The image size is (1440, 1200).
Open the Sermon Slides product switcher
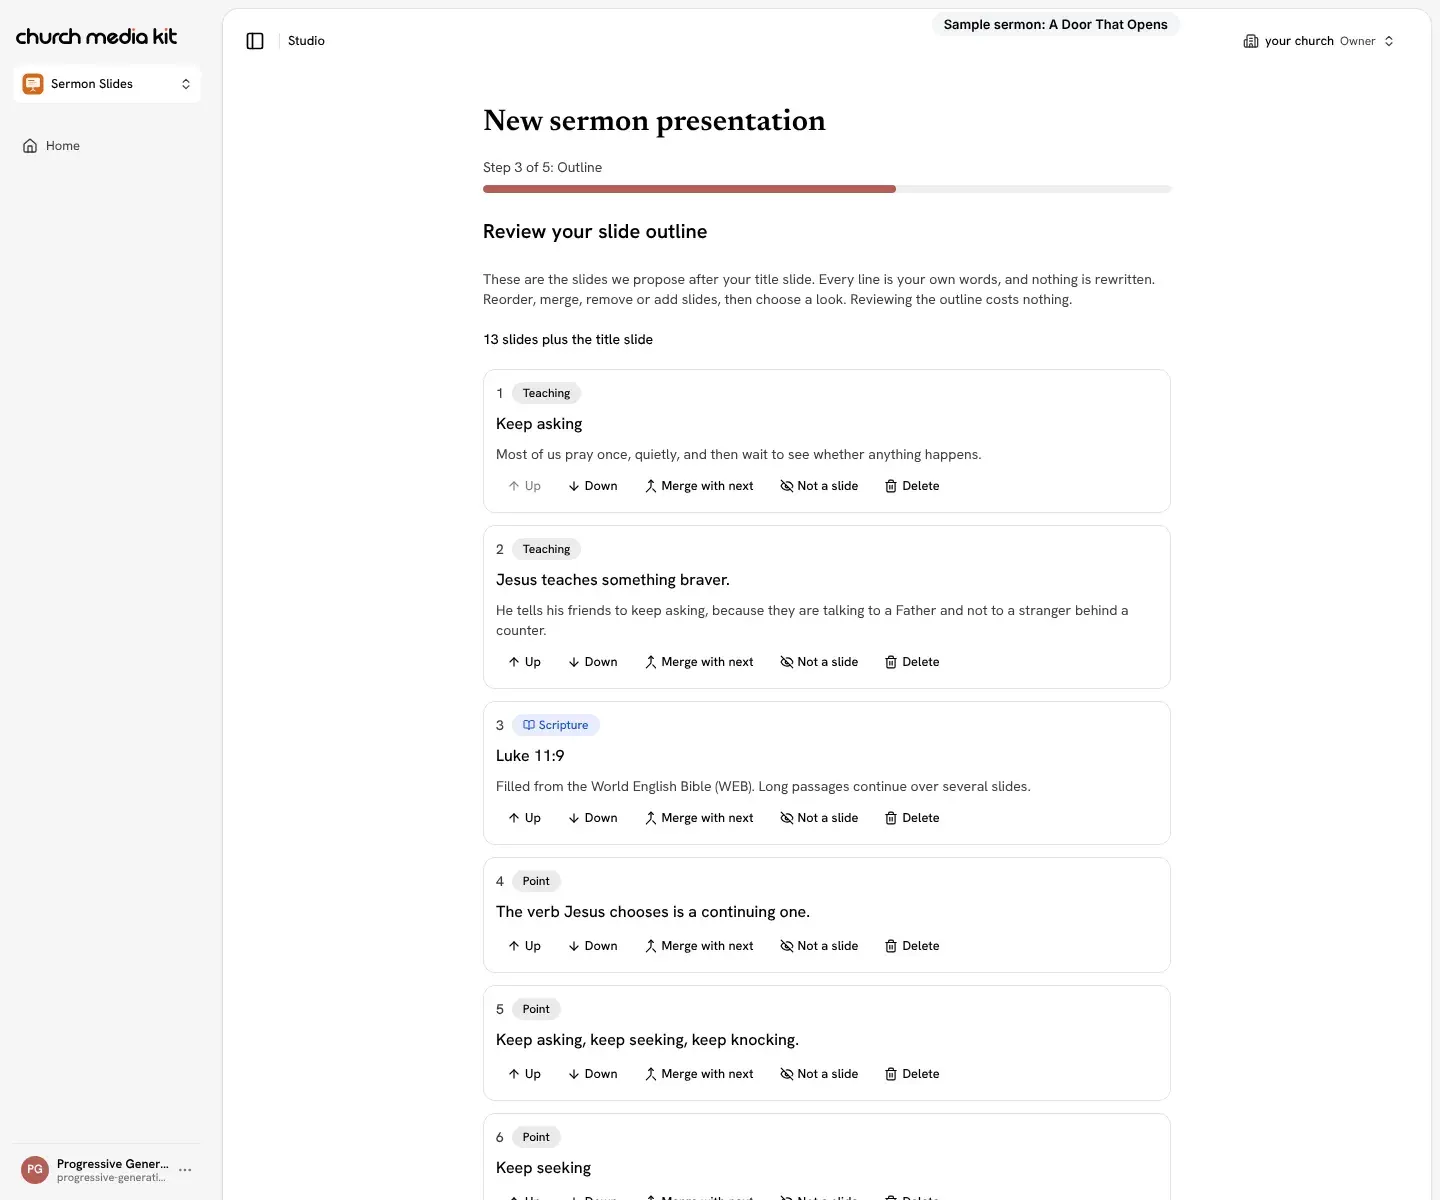pos(107,84)
